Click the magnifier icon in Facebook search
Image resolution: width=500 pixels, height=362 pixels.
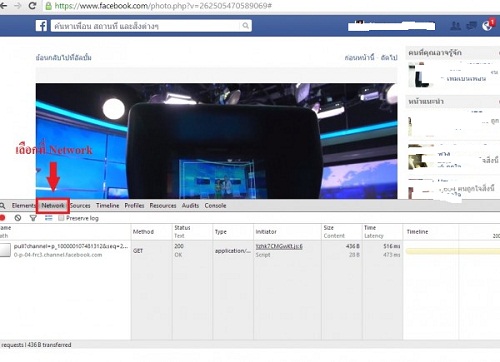point(246,26)
